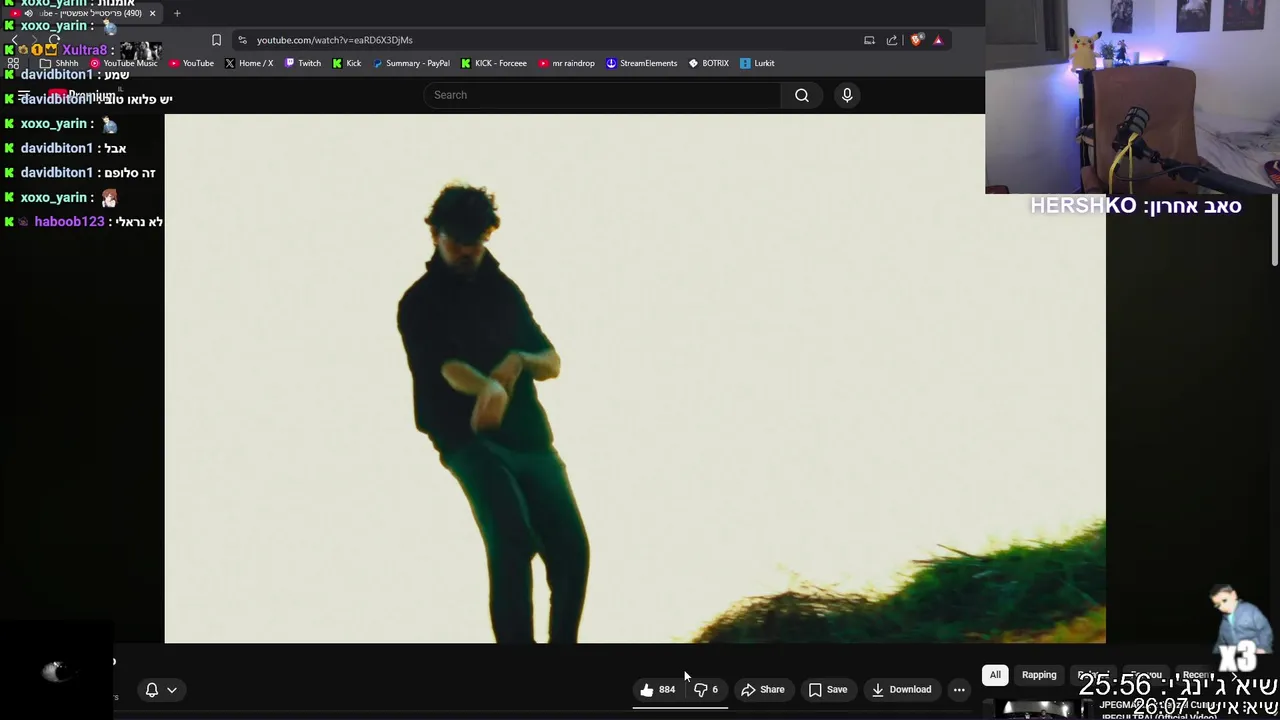Click the YouTube search magnifier button
1280x720 pixels.
802,95
